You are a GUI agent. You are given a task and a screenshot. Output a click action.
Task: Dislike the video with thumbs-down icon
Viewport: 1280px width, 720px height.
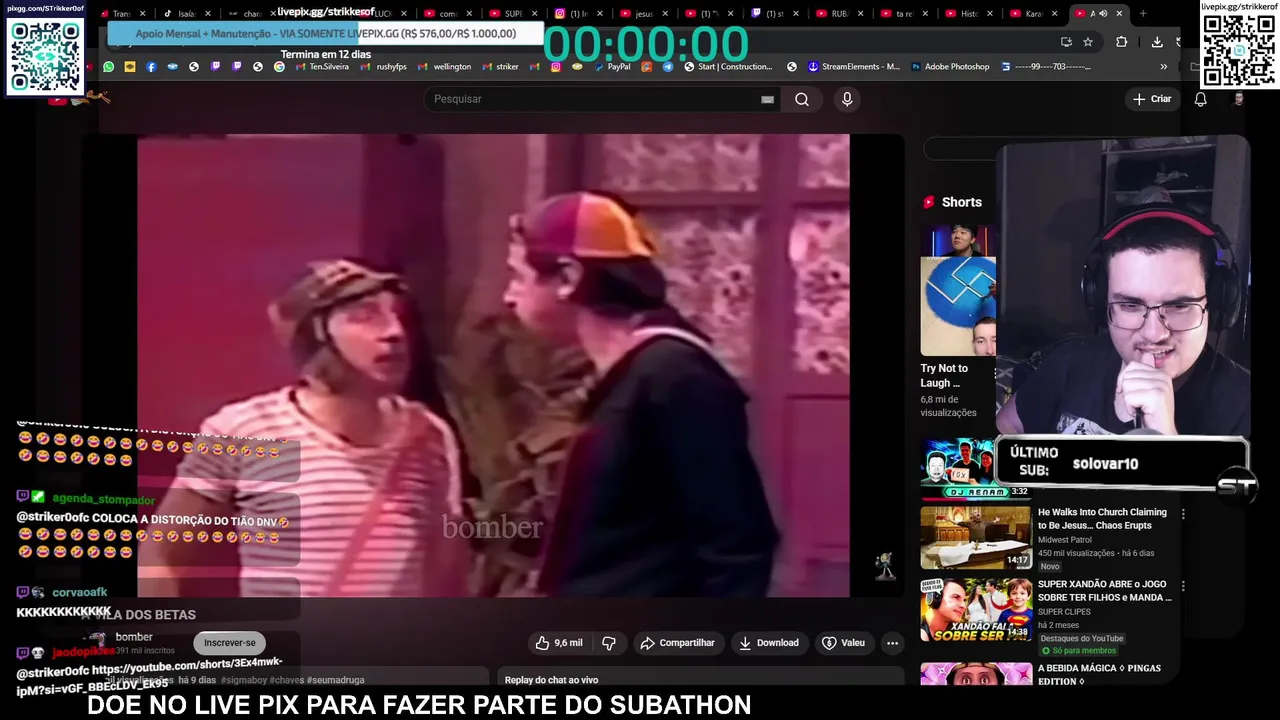click(608, 643)
